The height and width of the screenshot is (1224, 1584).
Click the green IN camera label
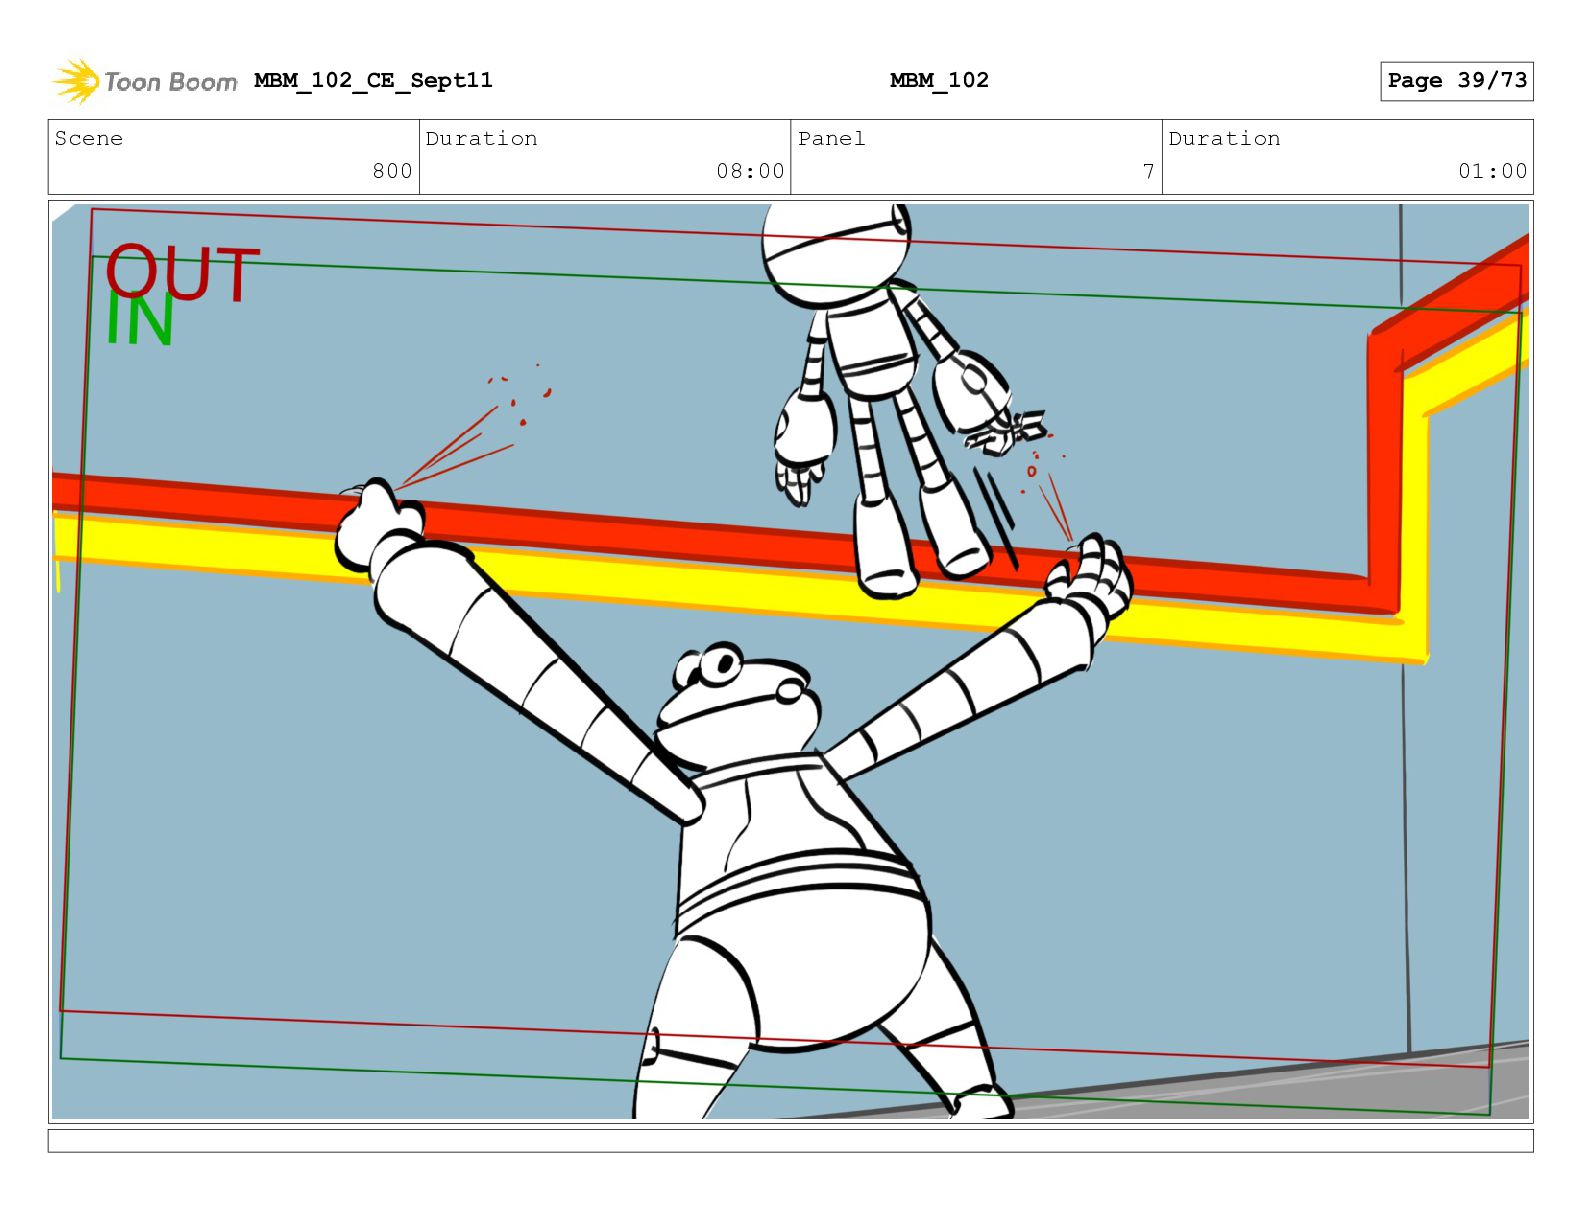coord(140,320)
